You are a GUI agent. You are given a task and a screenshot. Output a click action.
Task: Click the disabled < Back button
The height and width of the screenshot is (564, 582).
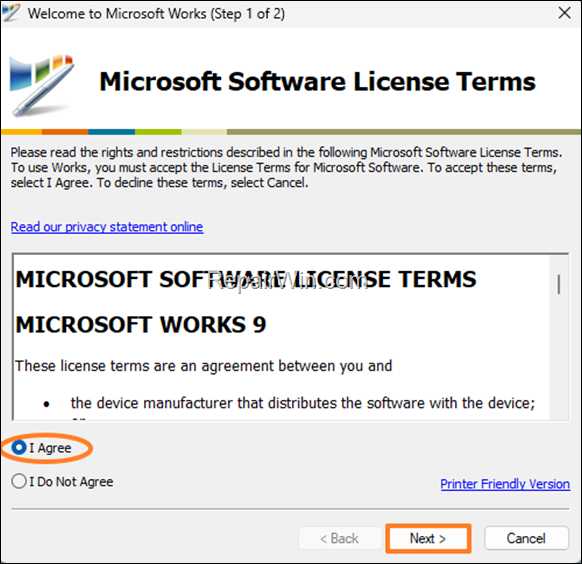[340, 538]
